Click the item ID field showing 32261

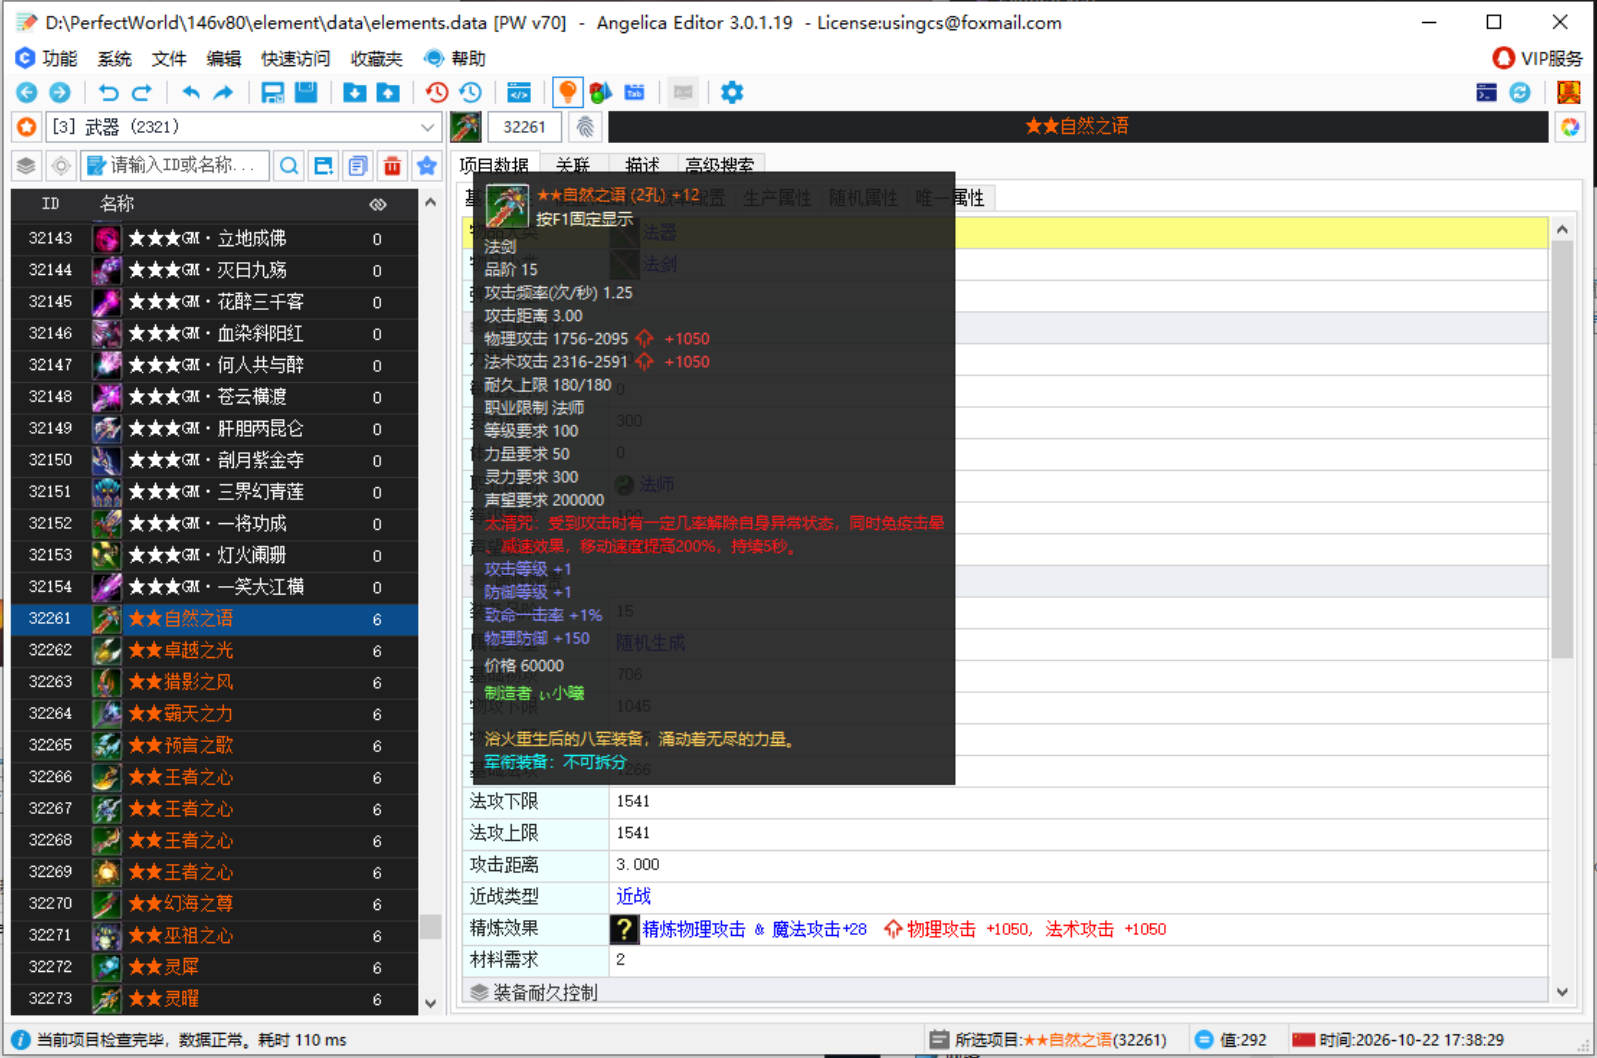pyautogui.click(x=525, y=127)
